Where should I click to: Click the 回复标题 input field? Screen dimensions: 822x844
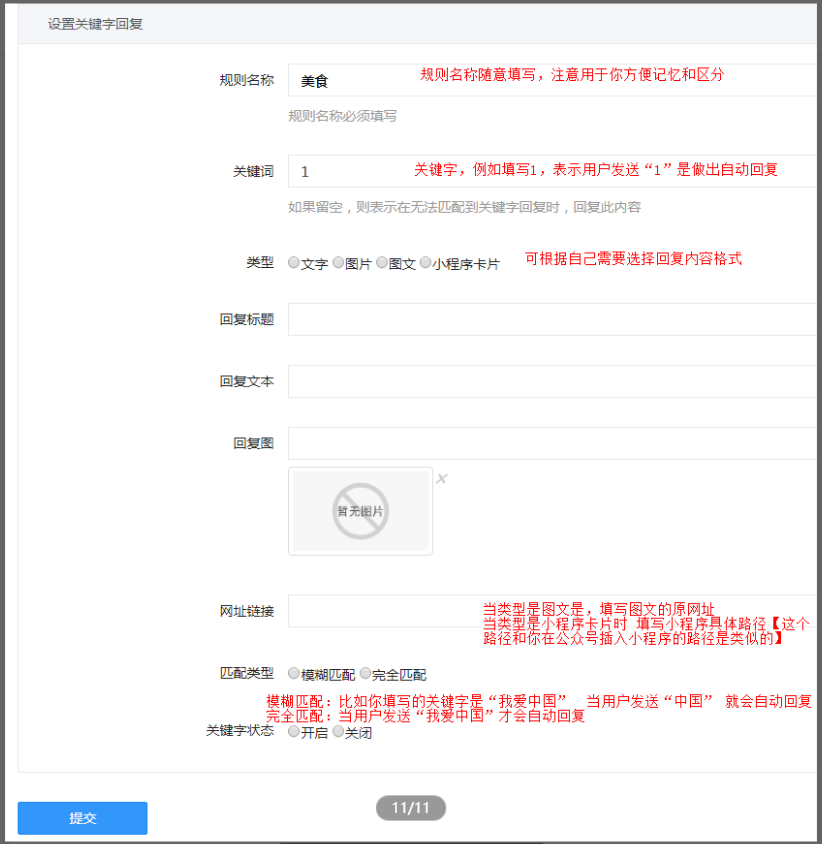(552, 319)
